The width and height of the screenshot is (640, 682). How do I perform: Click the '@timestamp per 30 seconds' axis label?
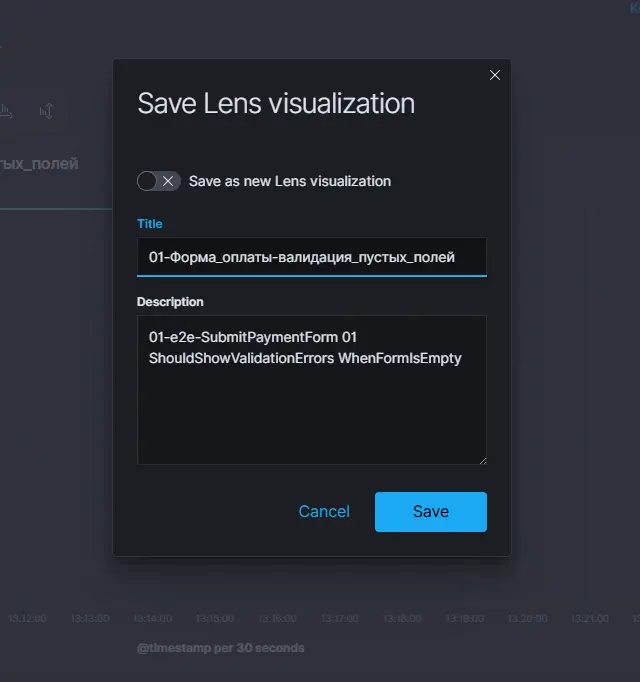pyautogui.click(x=220, y=648)
